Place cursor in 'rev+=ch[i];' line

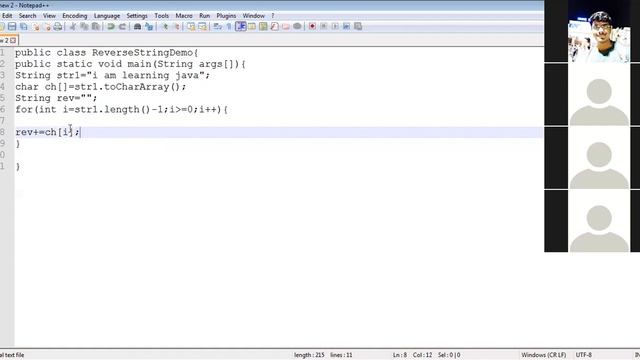click(x=48, y=132)
